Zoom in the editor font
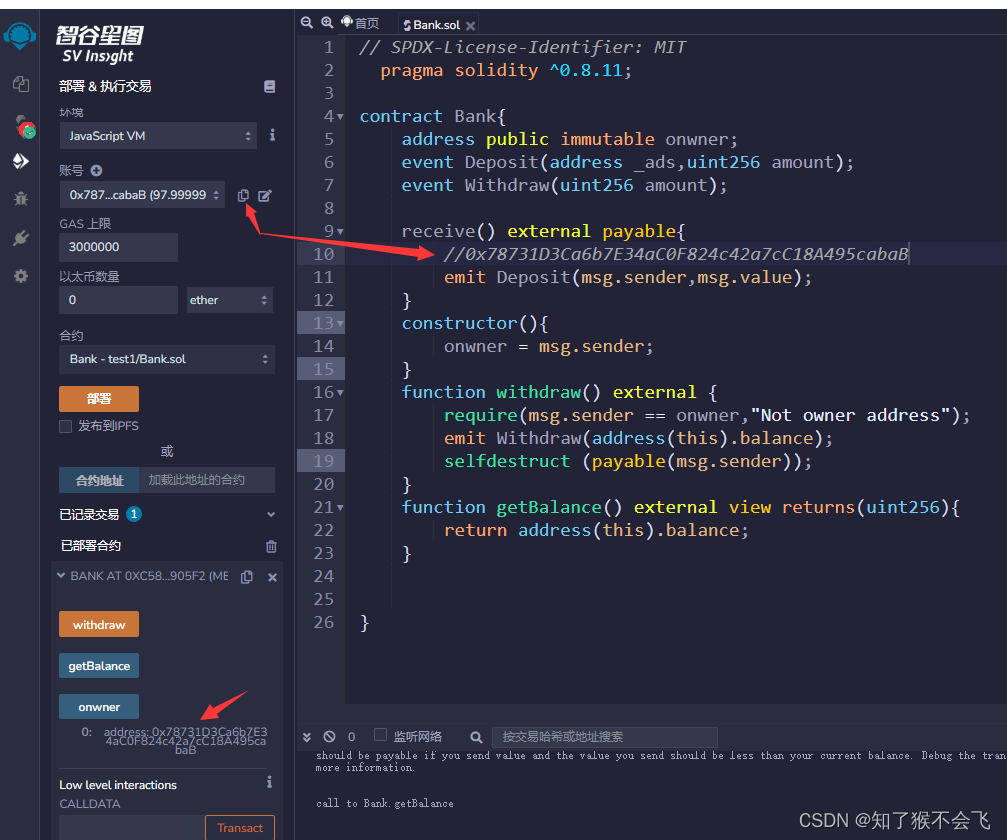Screen dimensions: 1007x840 point(327,23)
